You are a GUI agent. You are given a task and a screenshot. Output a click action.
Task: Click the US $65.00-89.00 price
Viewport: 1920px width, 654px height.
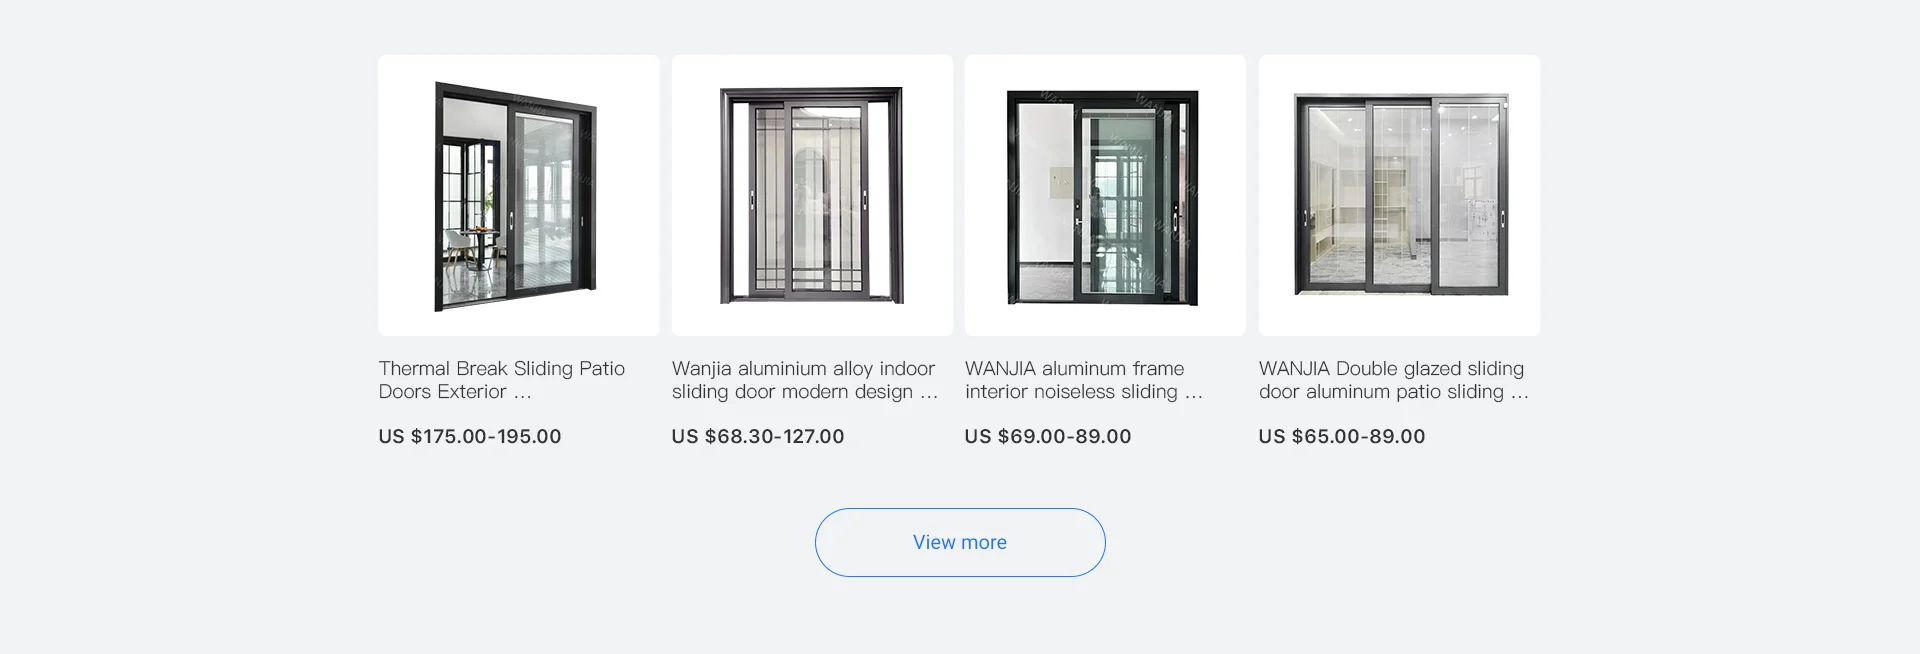[x=1341, y=436]
